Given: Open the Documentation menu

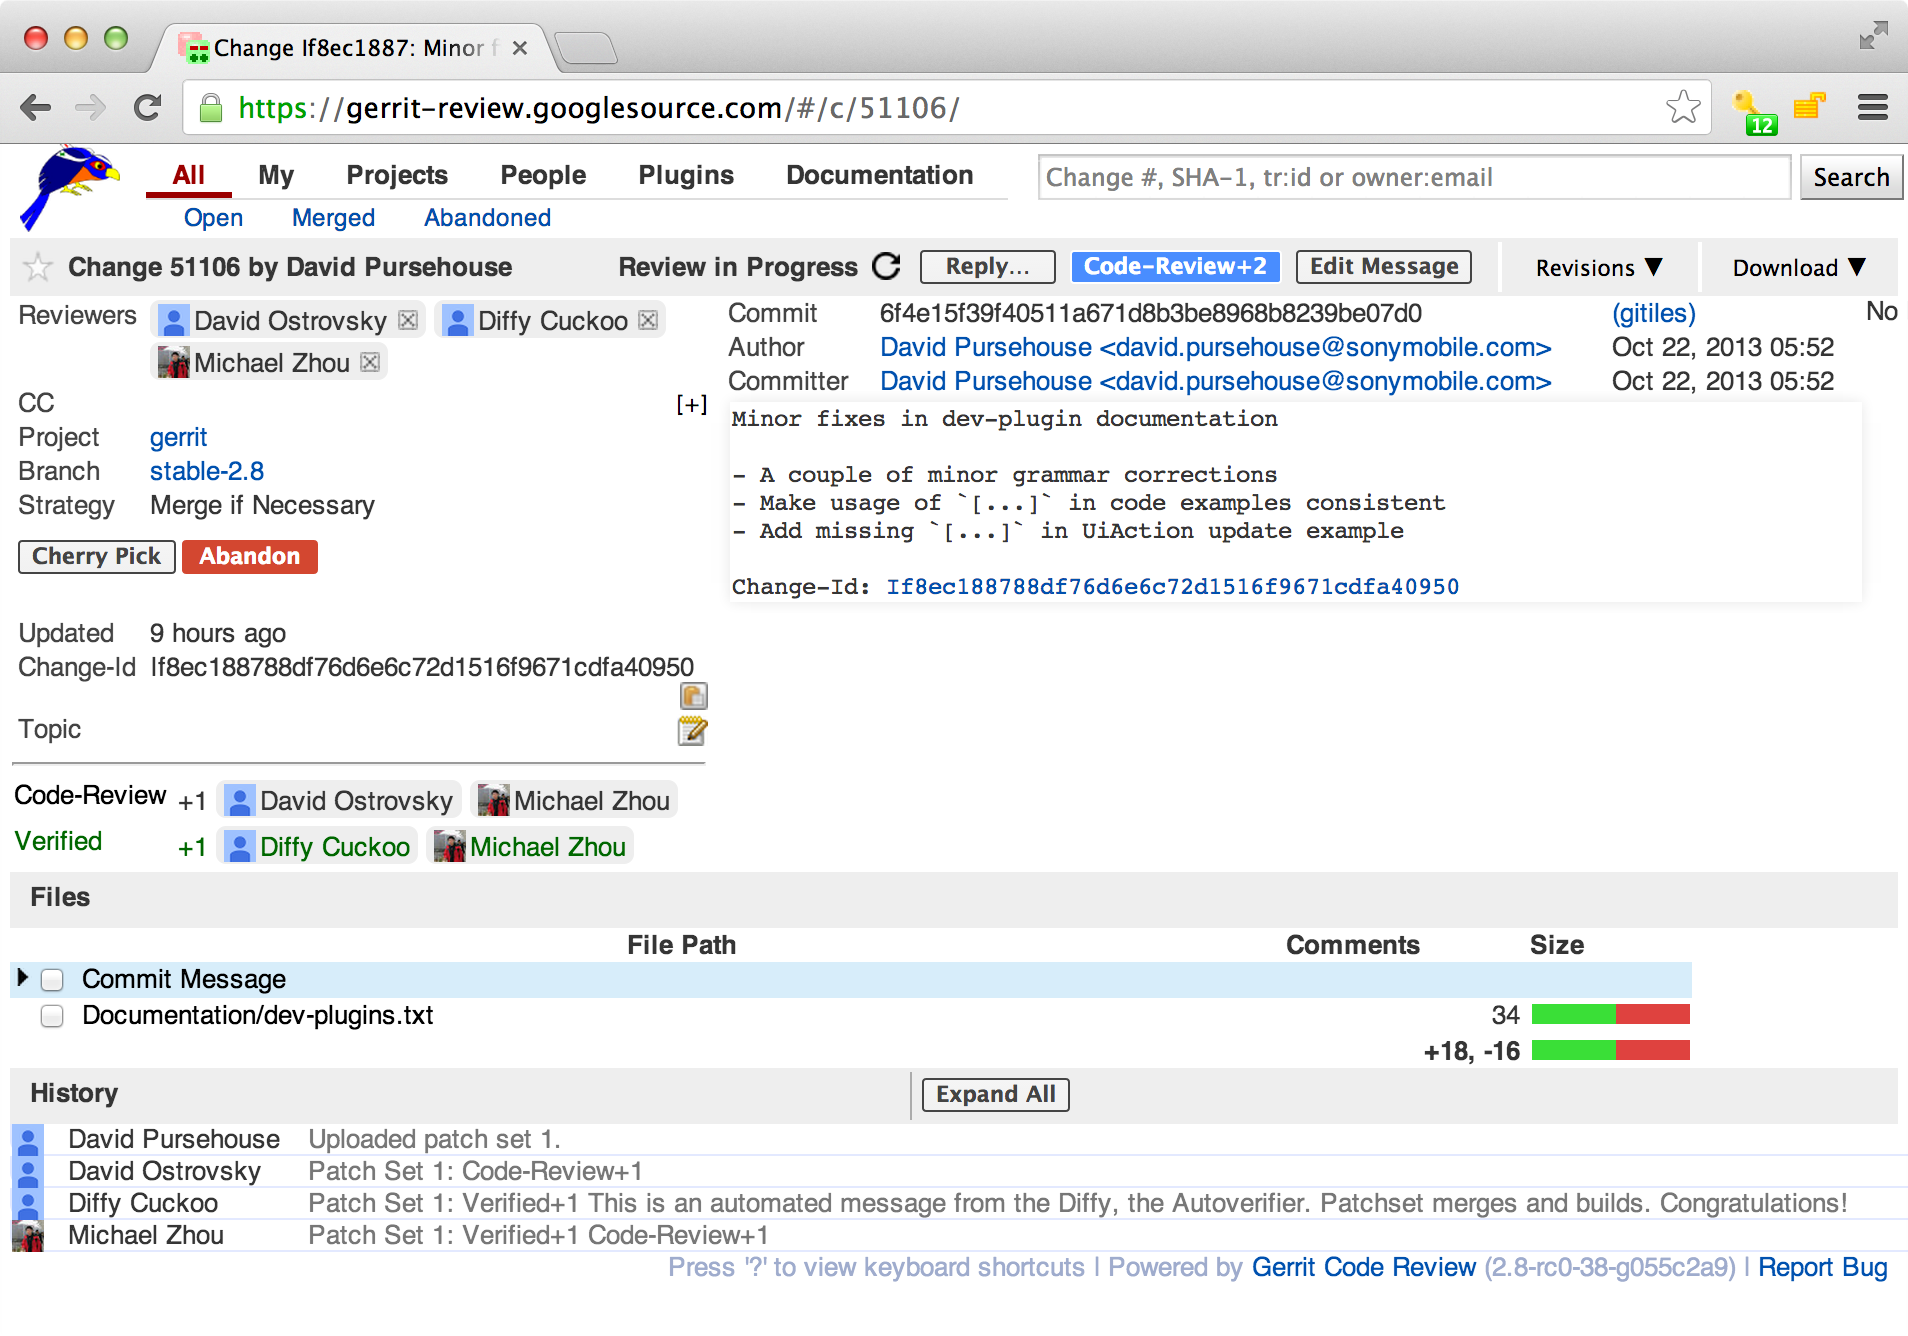Looking at the screenshot, I should click(x=879, y=175).
